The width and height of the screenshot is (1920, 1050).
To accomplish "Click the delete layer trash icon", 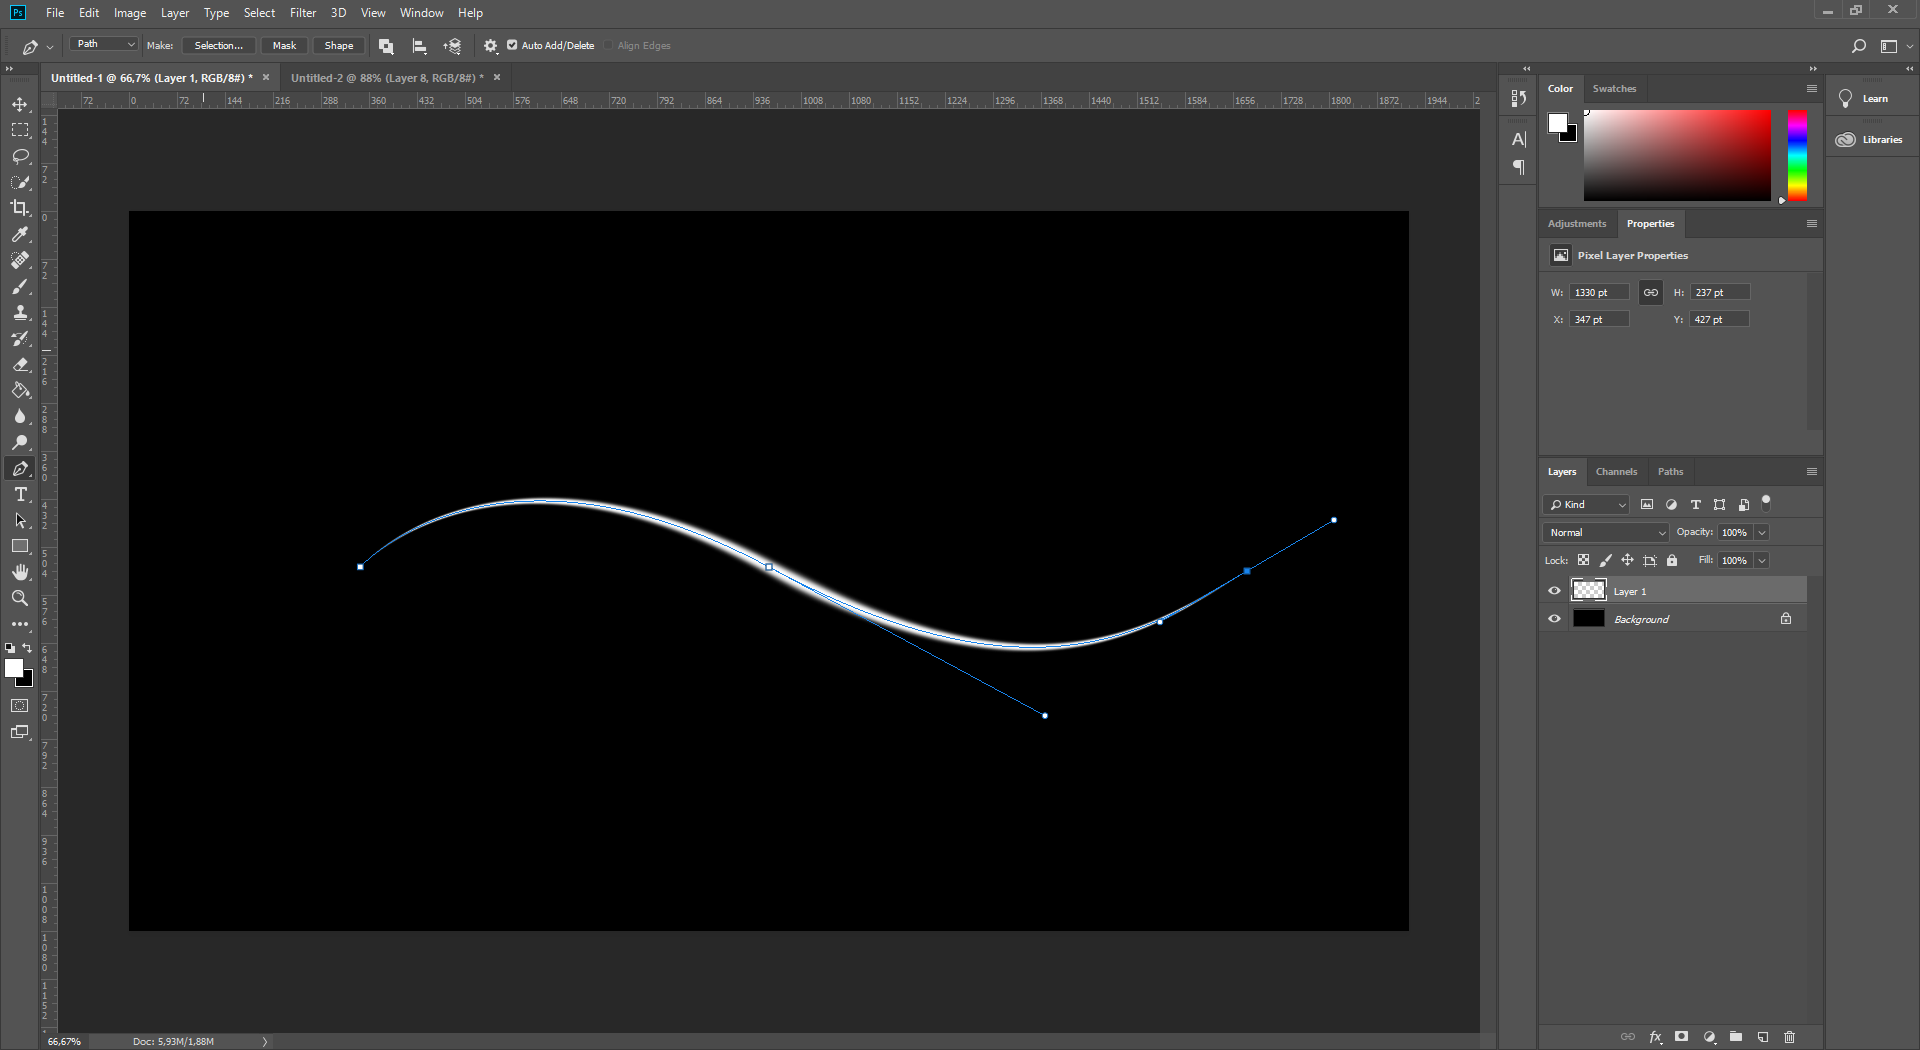I will pyautogui.click(x=1790, y=1037).
